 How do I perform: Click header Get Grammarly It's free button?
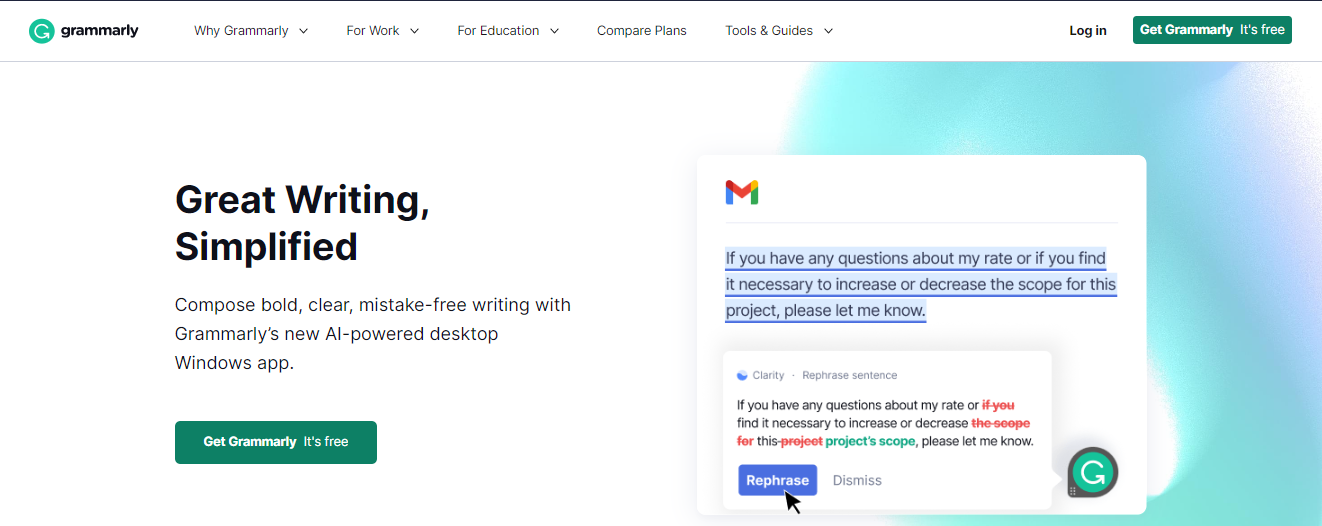click(1212, 30)
